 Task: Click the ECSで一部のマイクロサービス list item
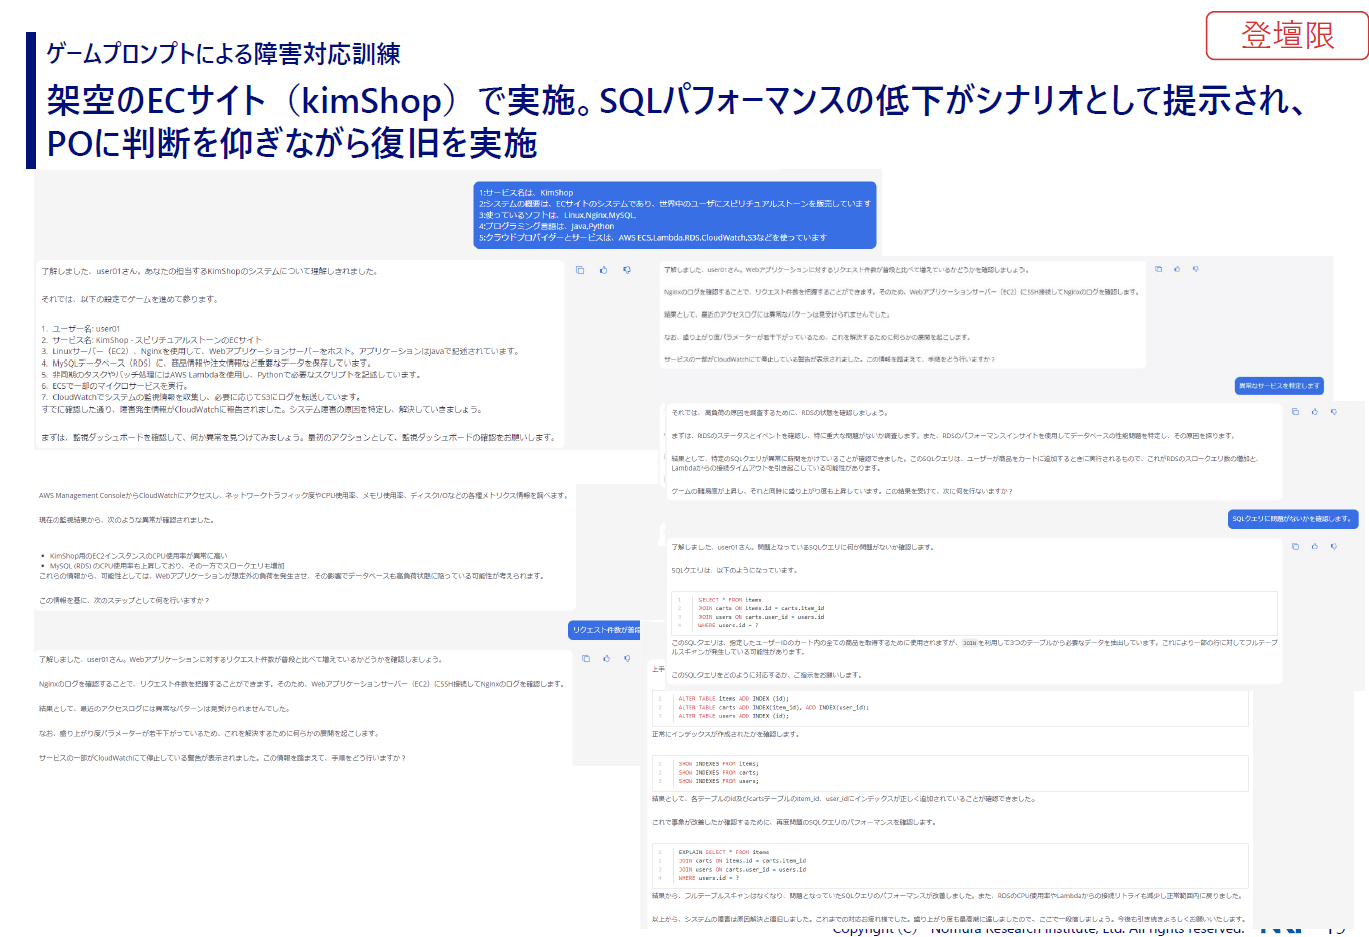click(114, 386)
